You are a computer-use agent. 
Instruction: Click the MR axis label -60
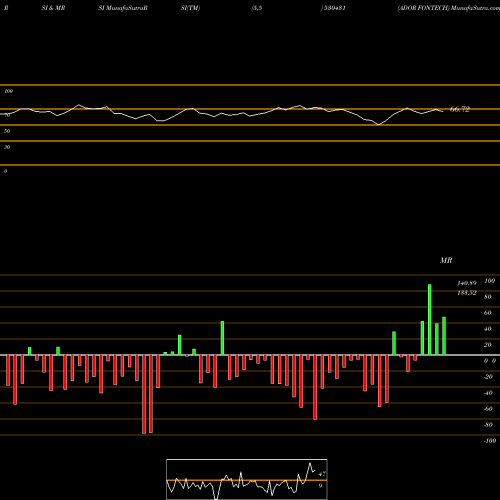[x=488, y=409]
